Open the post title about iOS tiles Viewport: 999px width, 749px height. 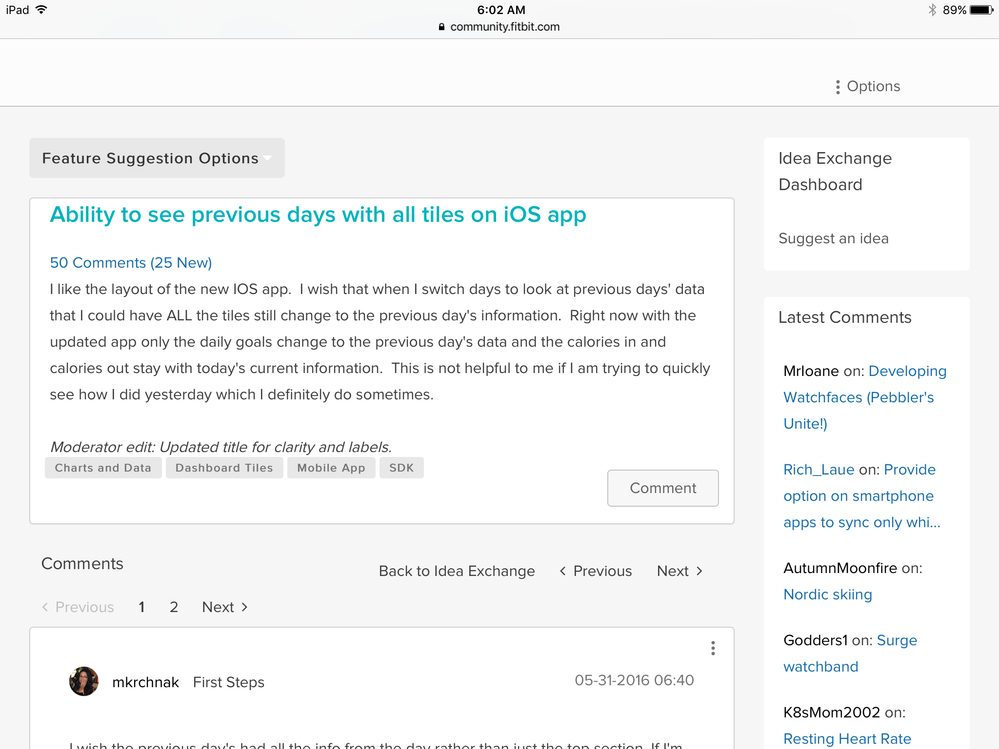tap(318, 215)
